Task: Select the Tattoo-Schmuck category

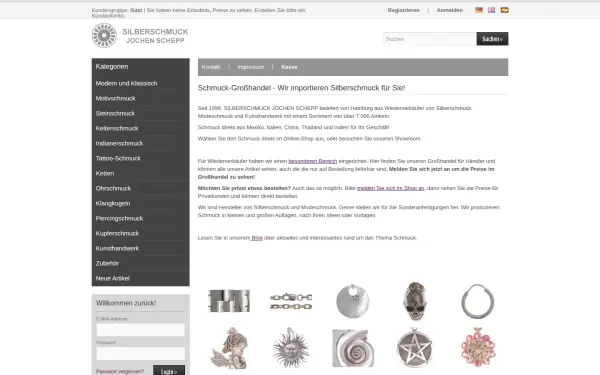Action: point(118,158)
